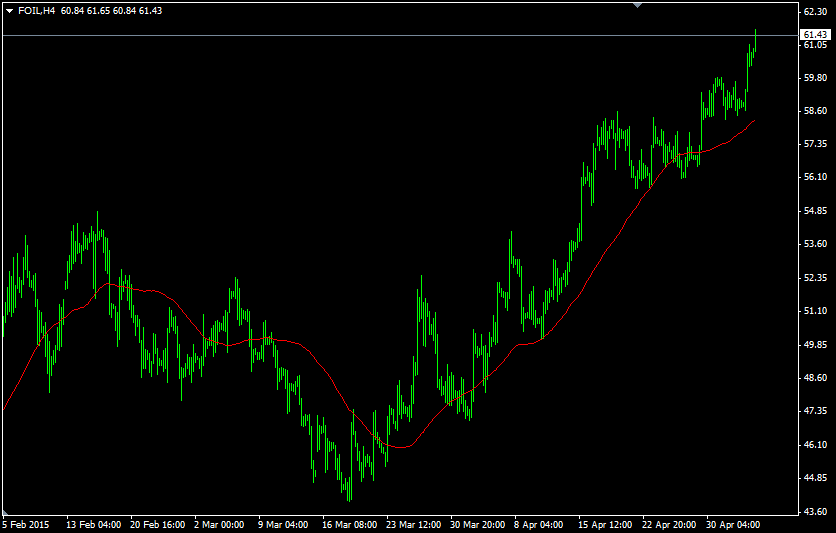Click the 51.10 price axis label
The image size is (836, 533).
click(x=815, y=311)
